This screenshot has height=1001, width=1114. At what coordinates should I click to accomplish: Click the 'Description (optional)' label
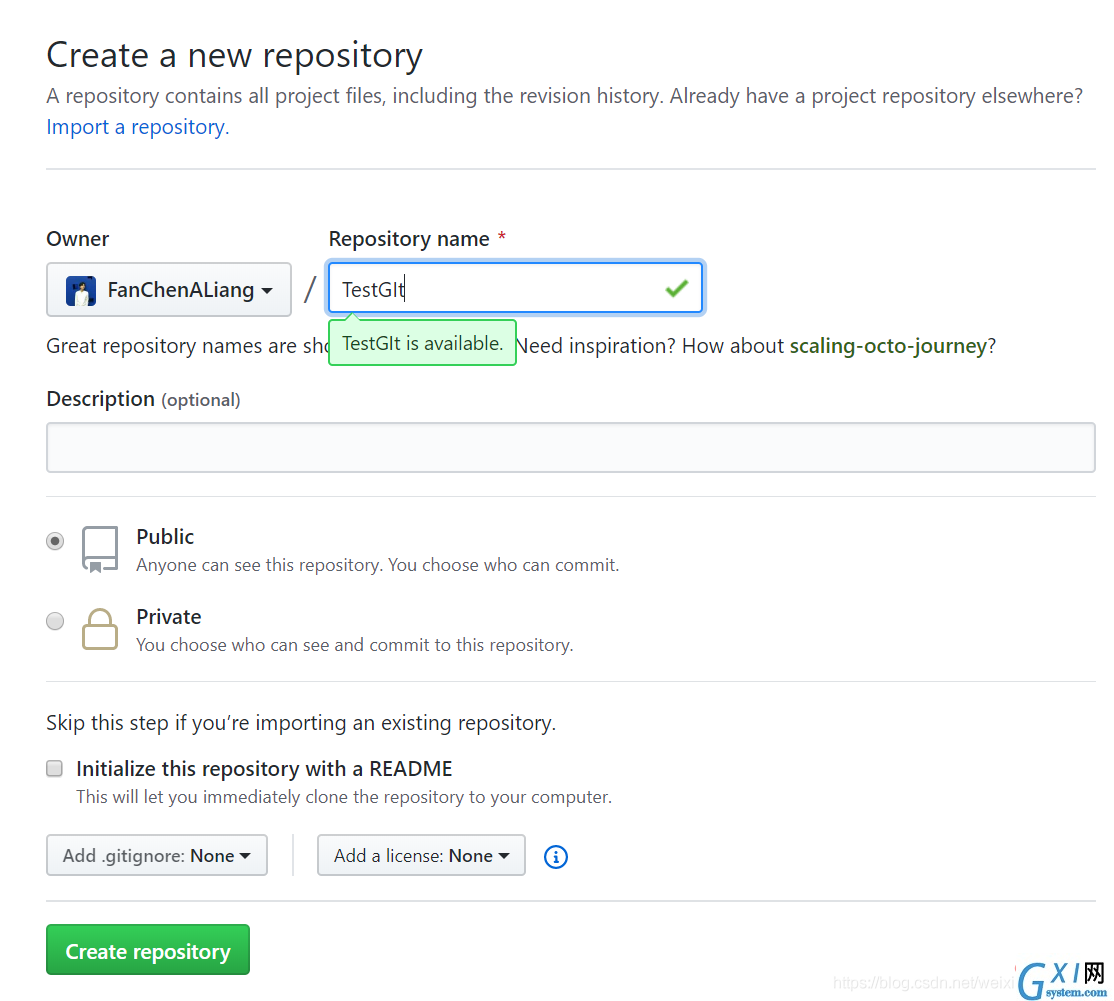(x=144, y=399)
